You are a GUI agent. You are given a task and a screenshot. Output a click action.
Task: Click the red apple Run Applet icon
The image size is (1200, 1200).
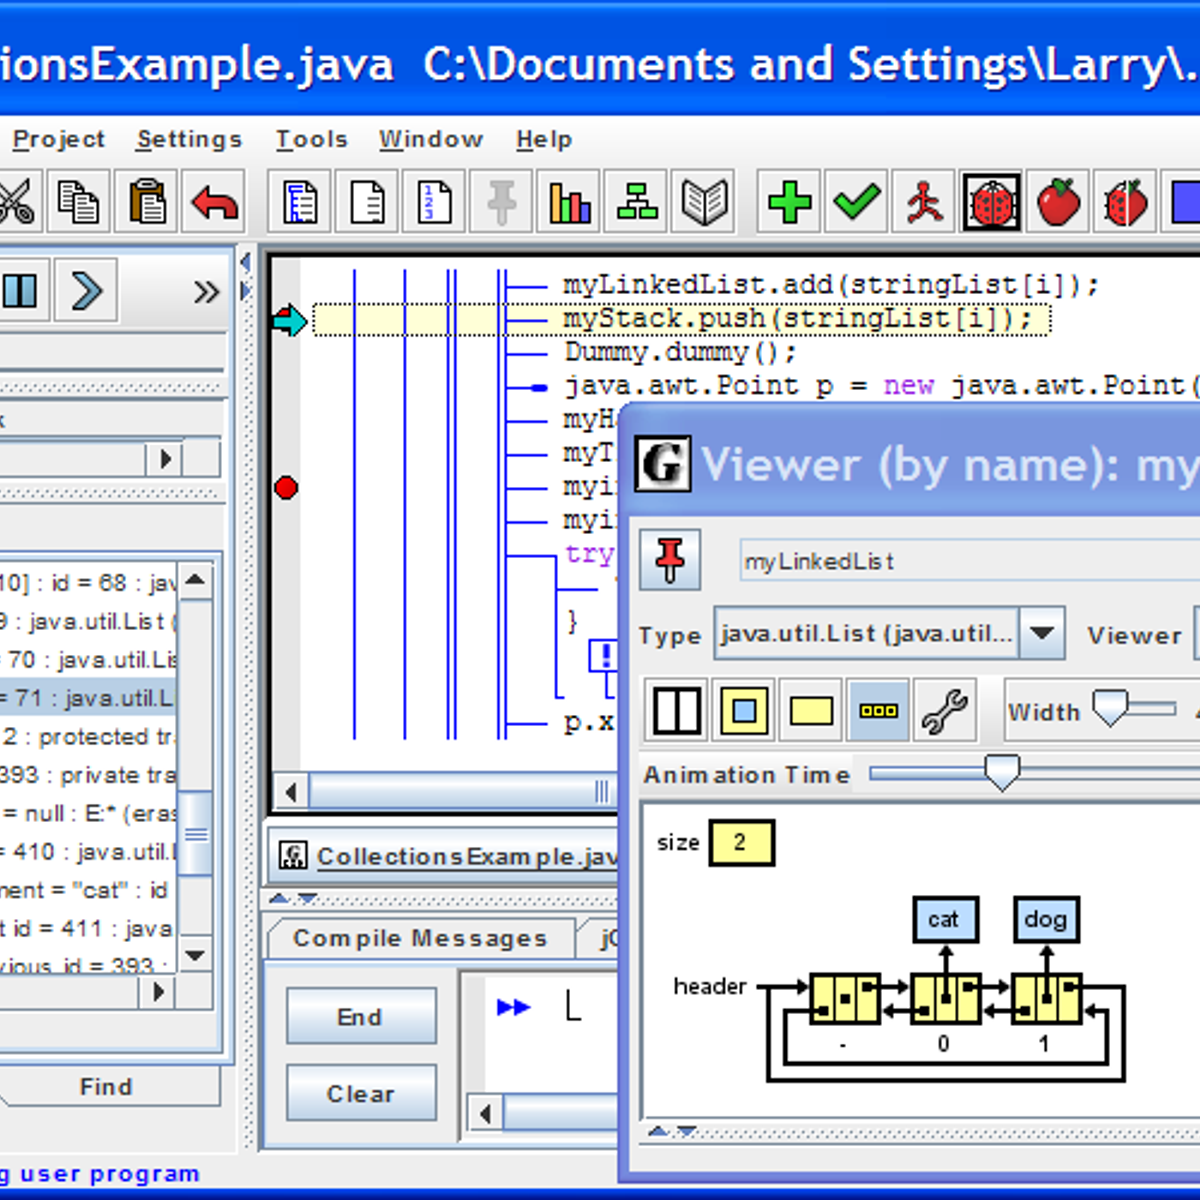(x=1058, y=202)
